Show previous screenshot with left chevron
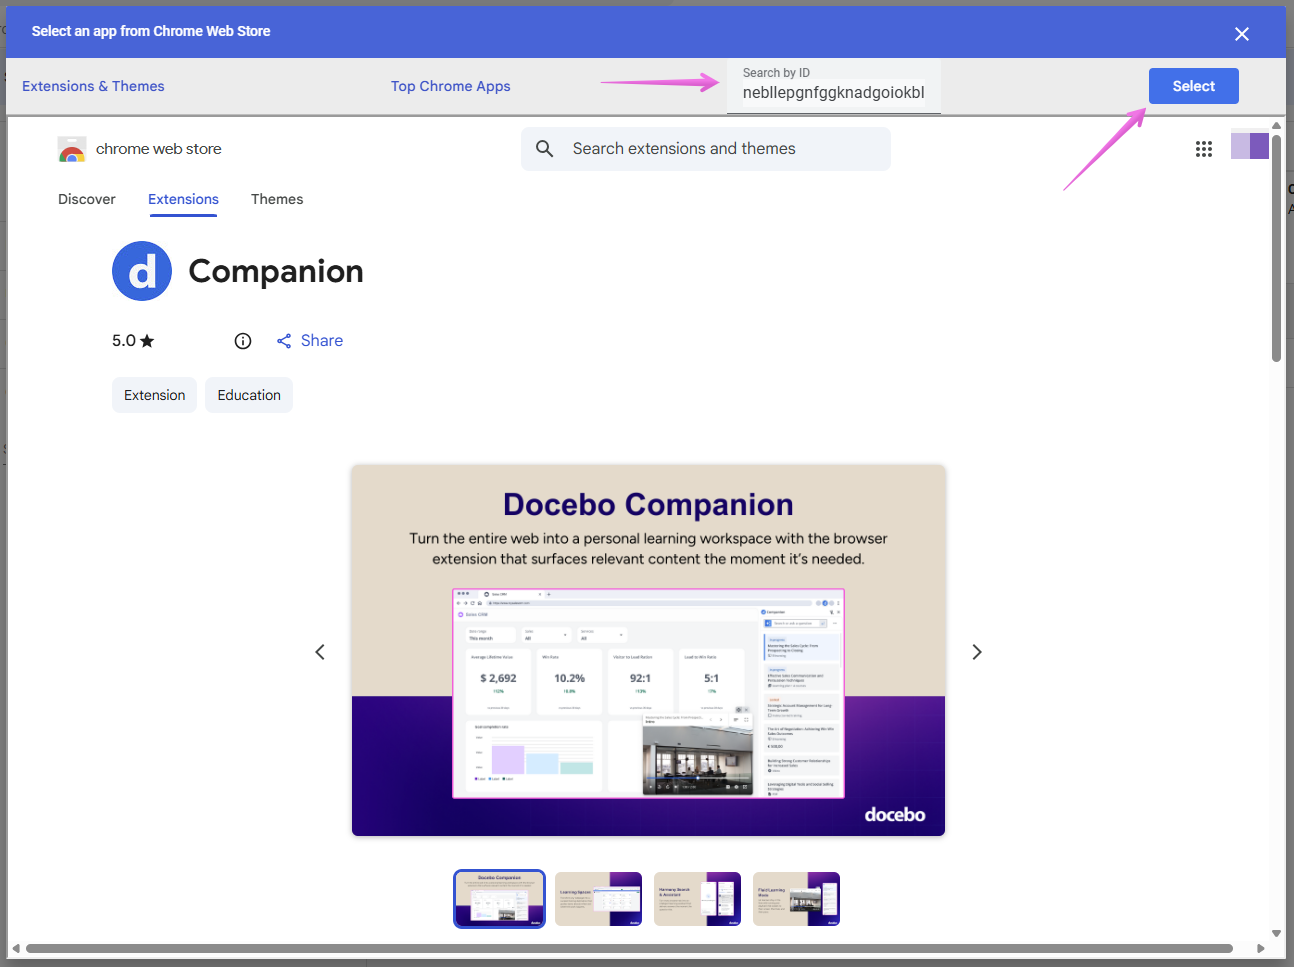 coord(320,652)
